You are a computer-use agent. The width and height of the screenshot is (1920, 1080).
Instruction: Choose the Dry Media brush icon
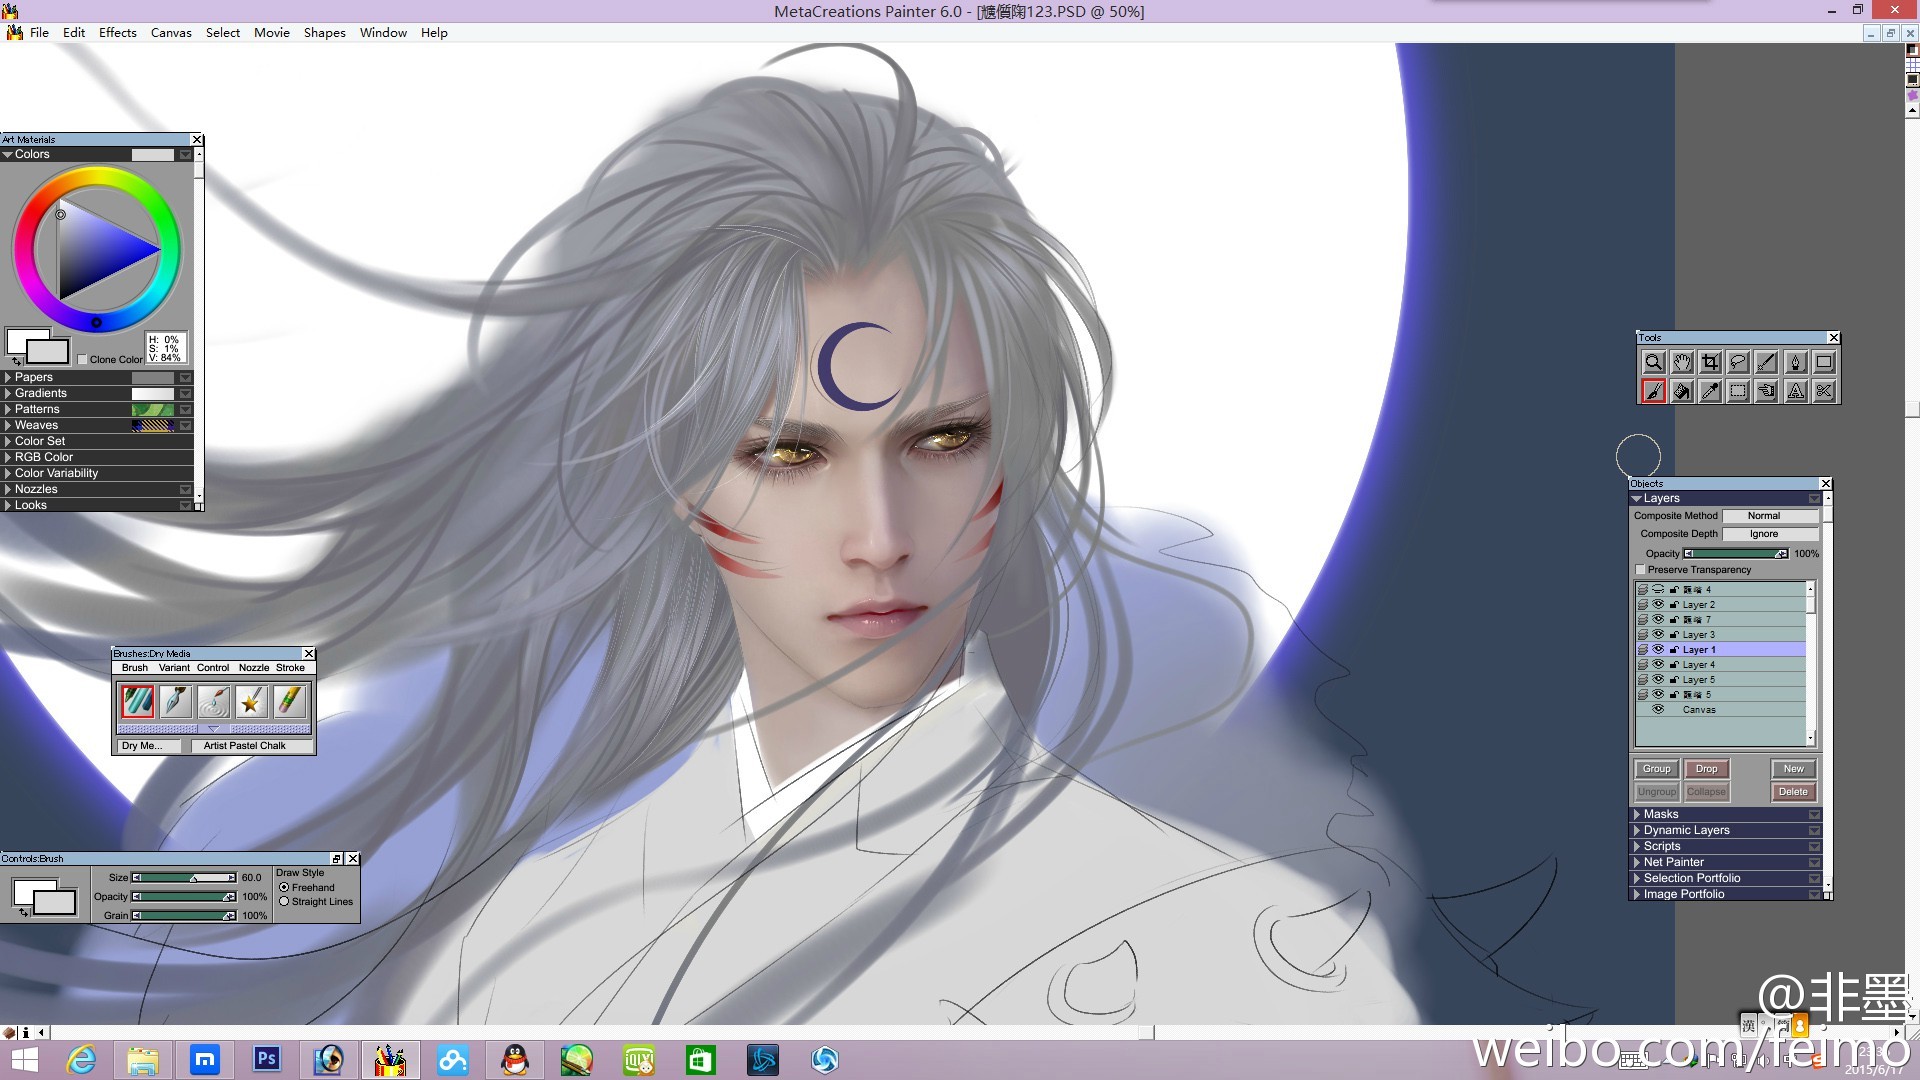point(138,701)
